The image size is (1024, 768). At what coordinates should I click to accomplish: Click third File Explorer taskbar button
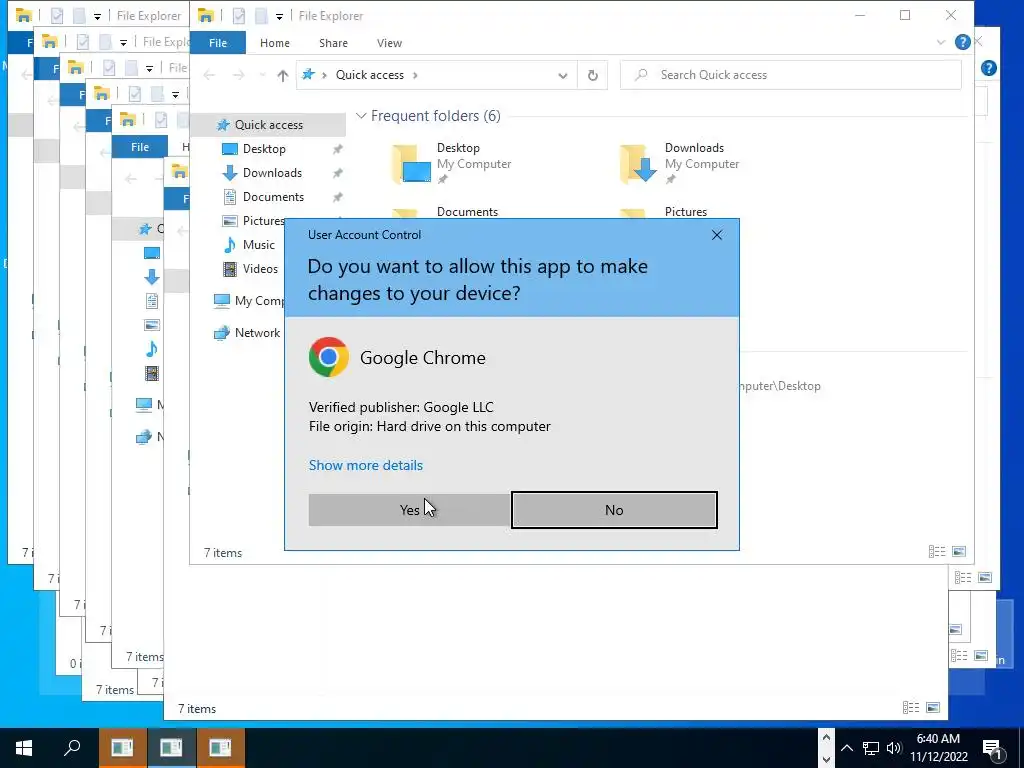click(x=220, y=748)
